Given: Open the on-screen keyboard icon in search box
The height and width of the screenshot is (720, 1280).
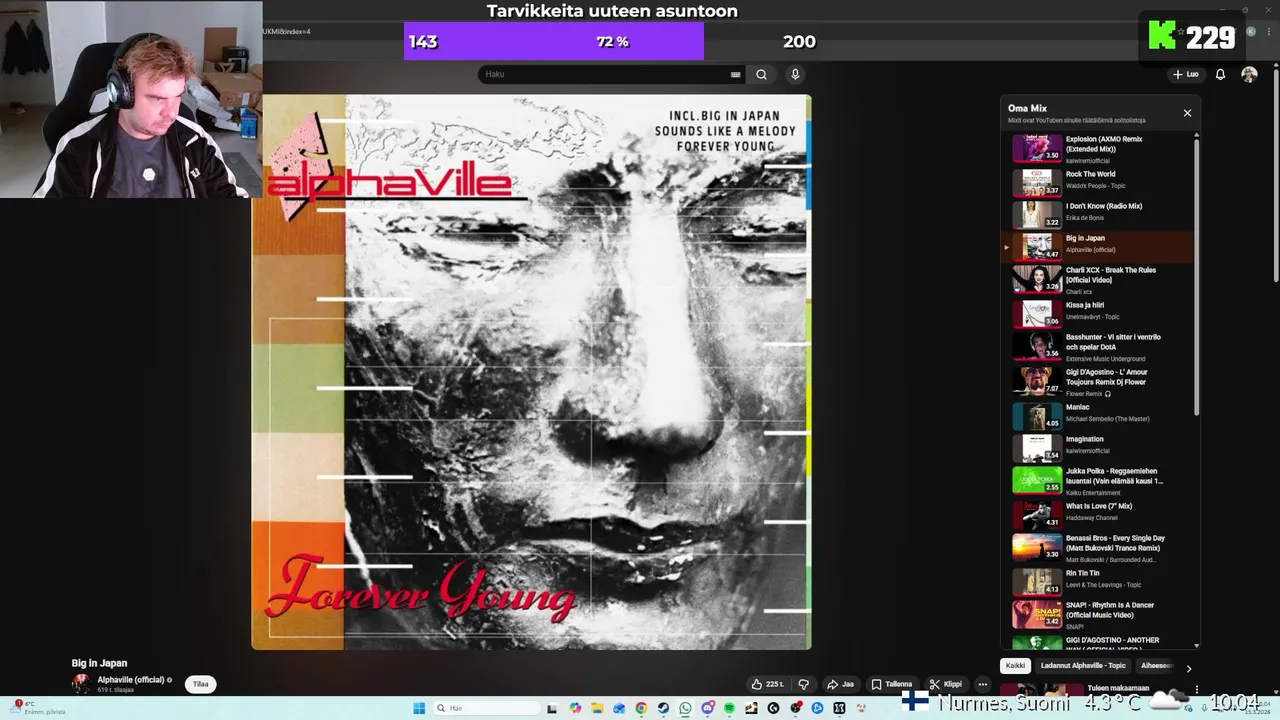Looking at the screenshot, I should (736, 74).
